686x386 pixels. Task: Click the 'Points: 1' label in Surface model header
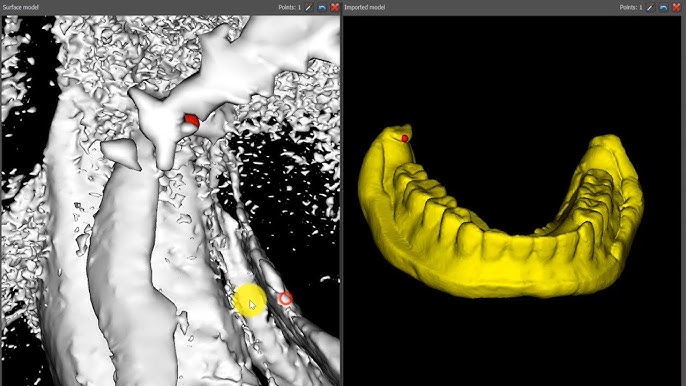pyautogui.click(x=290, y=7)
